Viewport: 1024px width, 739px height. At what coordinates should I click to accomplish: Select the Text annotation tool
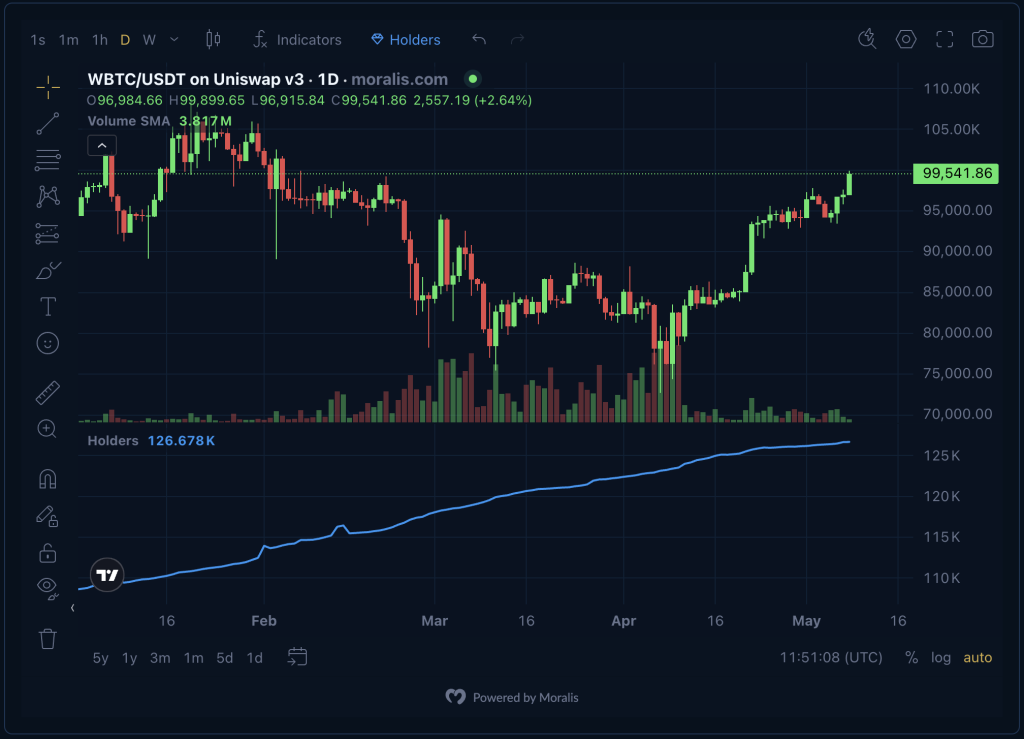pyautogui.click(x=48, y=306)
